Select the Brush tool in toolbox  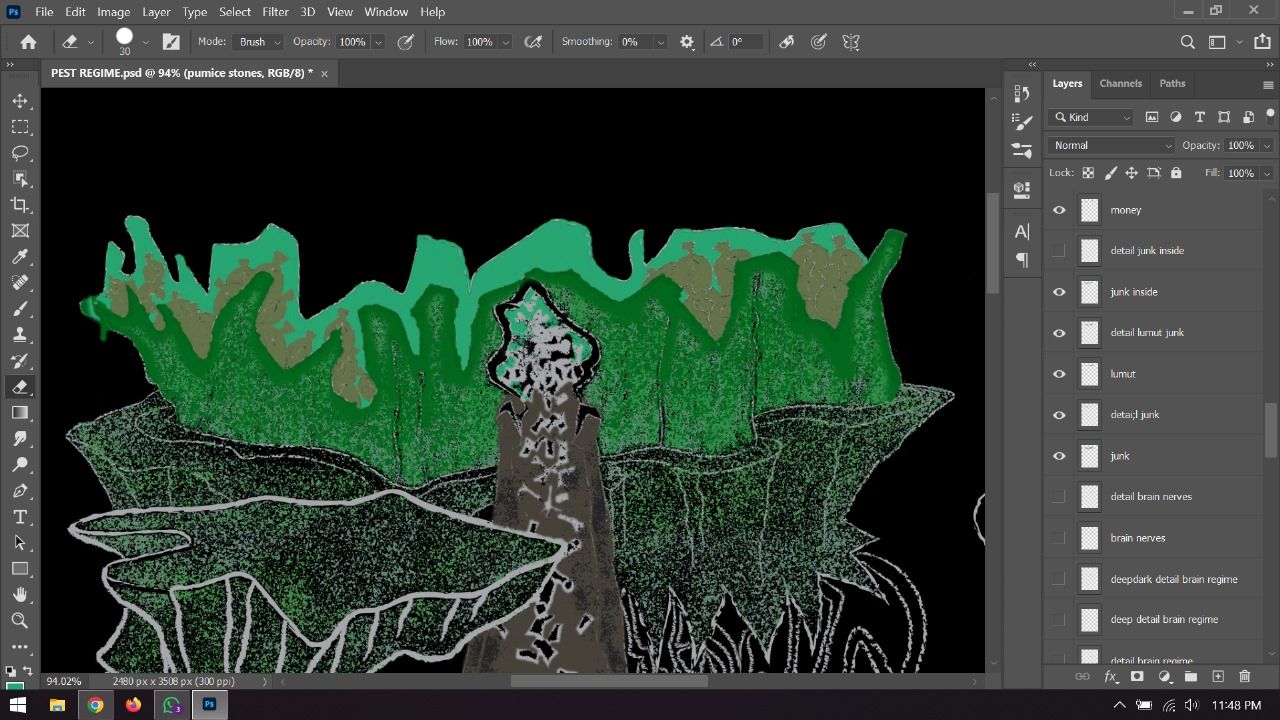[20, 309]
